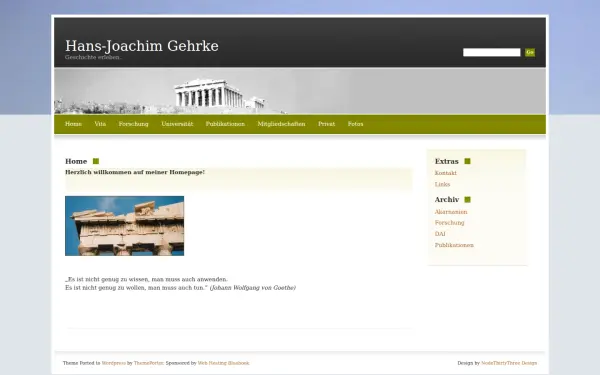Open Forschung in the Archiv sidebar
600x375 pixels.
[449, 223]
